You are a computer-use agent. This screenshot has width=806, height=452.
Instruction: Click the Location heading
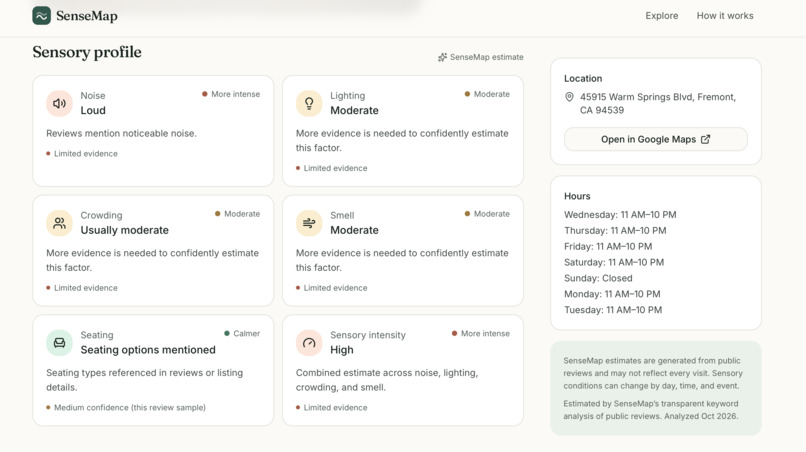(x=583, y=79)
